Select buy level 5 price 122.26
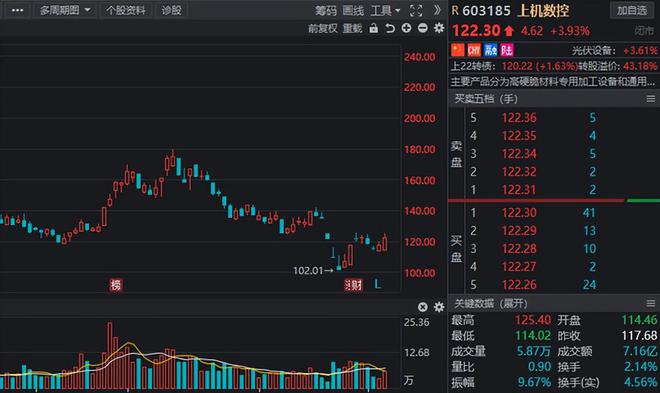Viewport: 660px width, 393px height. (x=519, y=285)
